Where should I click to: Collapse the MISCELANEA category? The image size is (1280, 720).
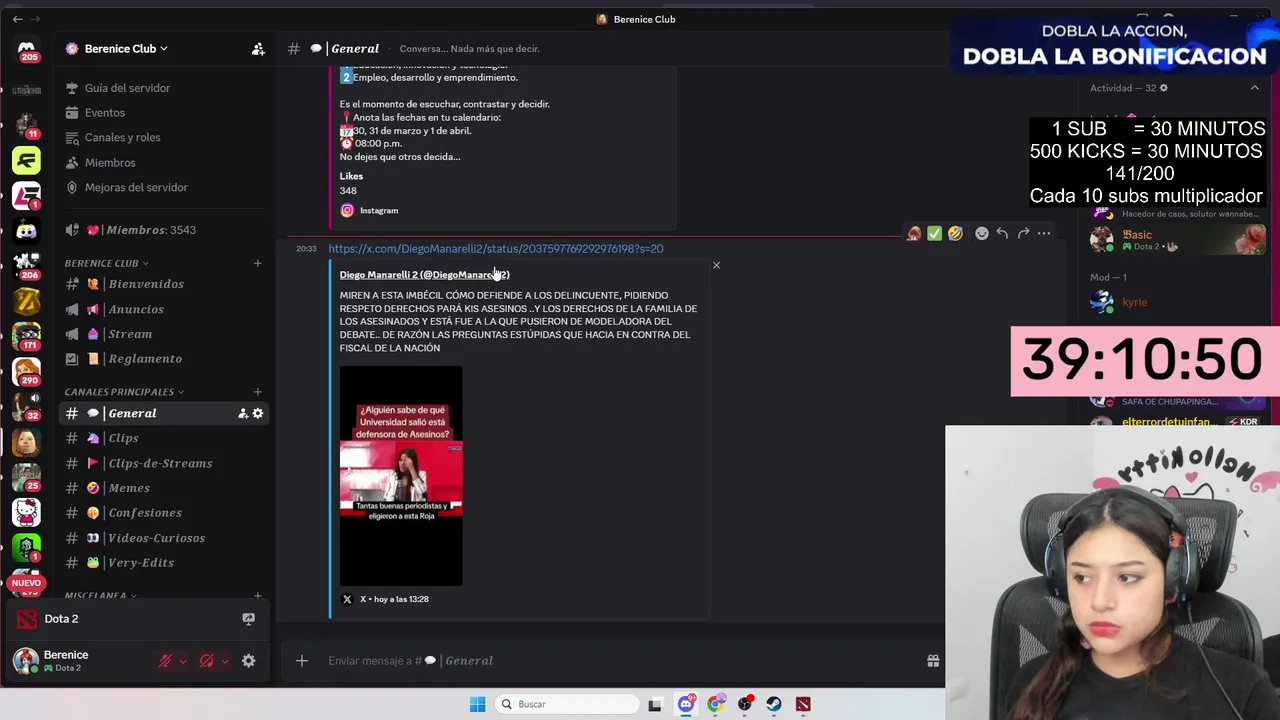tap(101, 596)
